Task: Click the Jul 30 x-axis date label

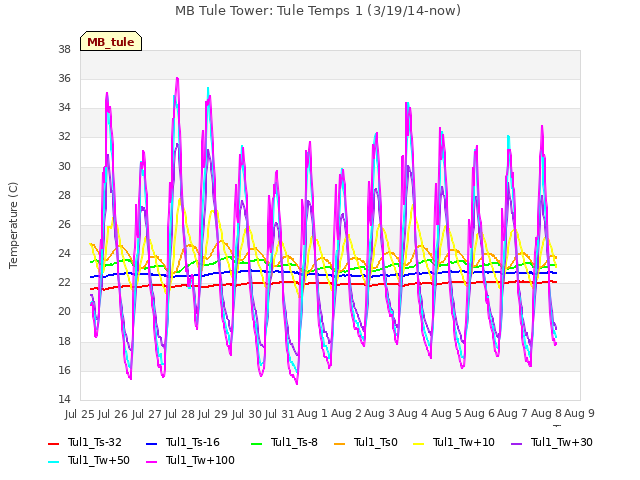Action: pos(246,414)
